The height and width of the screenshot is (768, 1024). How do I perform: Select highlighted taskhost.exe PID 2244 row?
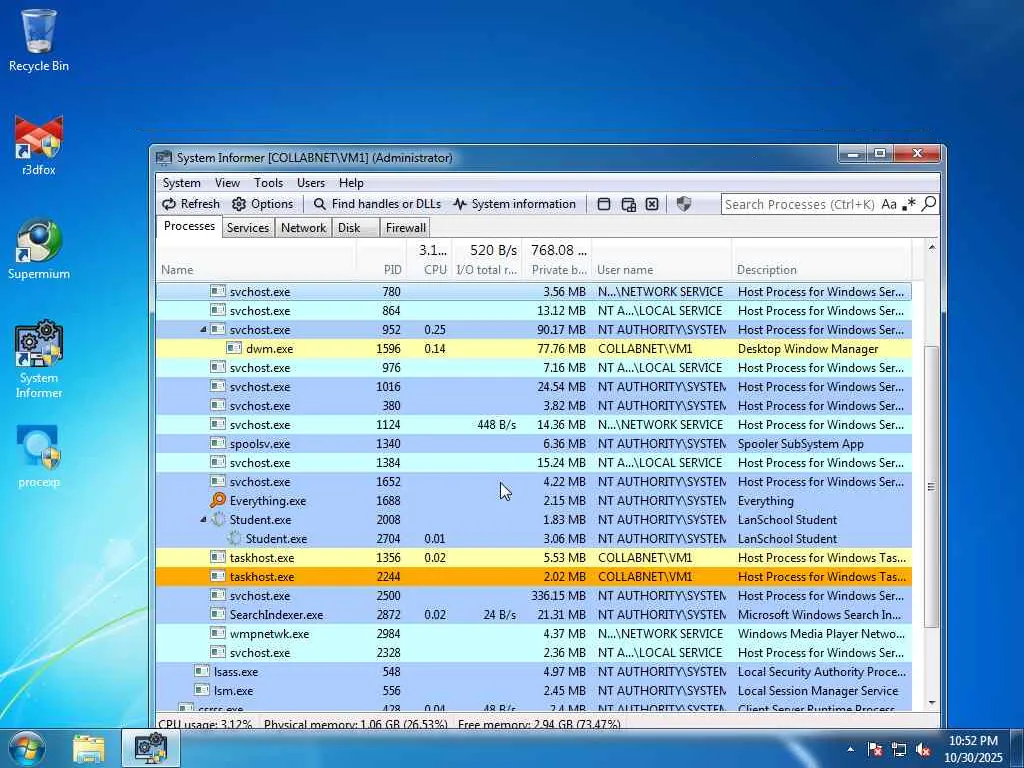534,577
